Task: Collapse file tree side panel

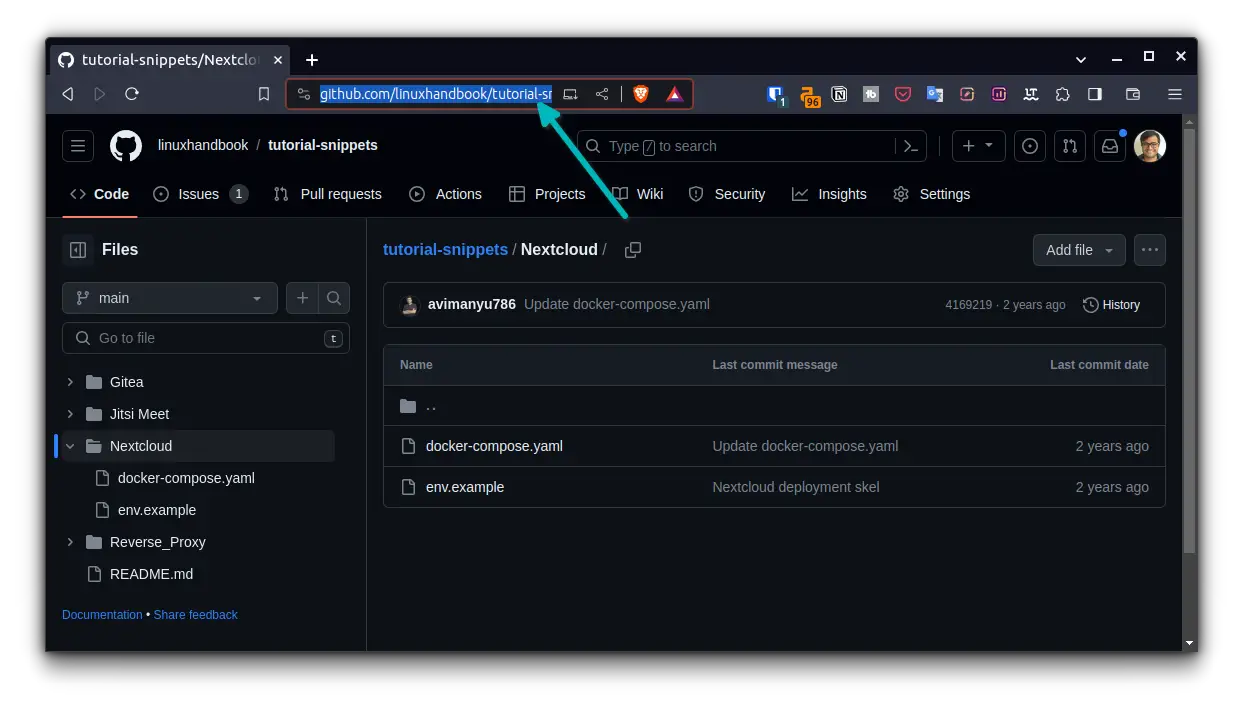Action: click(x=78, y=250)
